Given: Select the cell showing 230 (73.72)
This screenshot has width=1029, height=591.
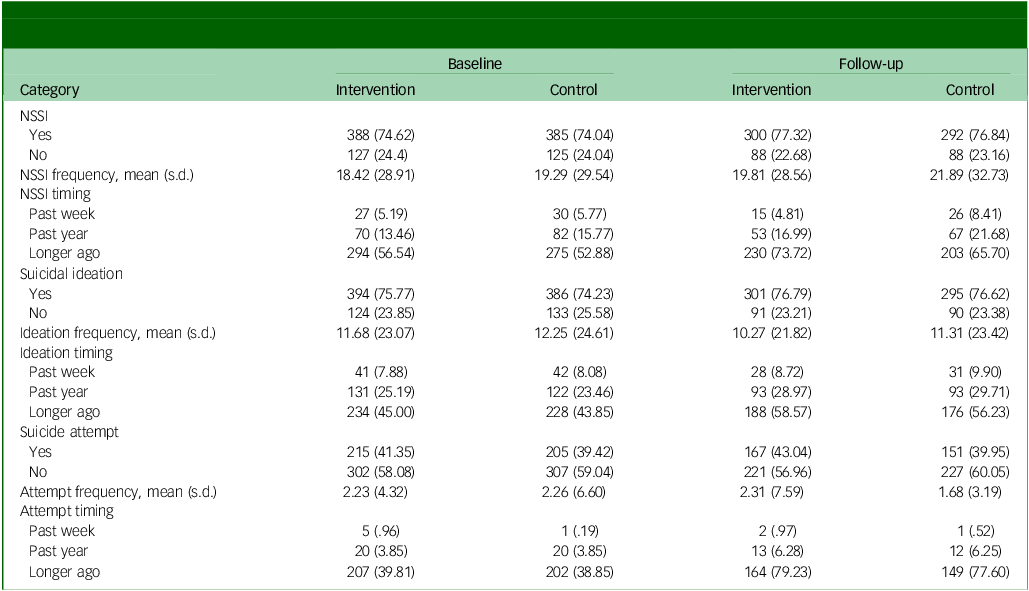Looking at the screenshot, I should pos(771,254).
